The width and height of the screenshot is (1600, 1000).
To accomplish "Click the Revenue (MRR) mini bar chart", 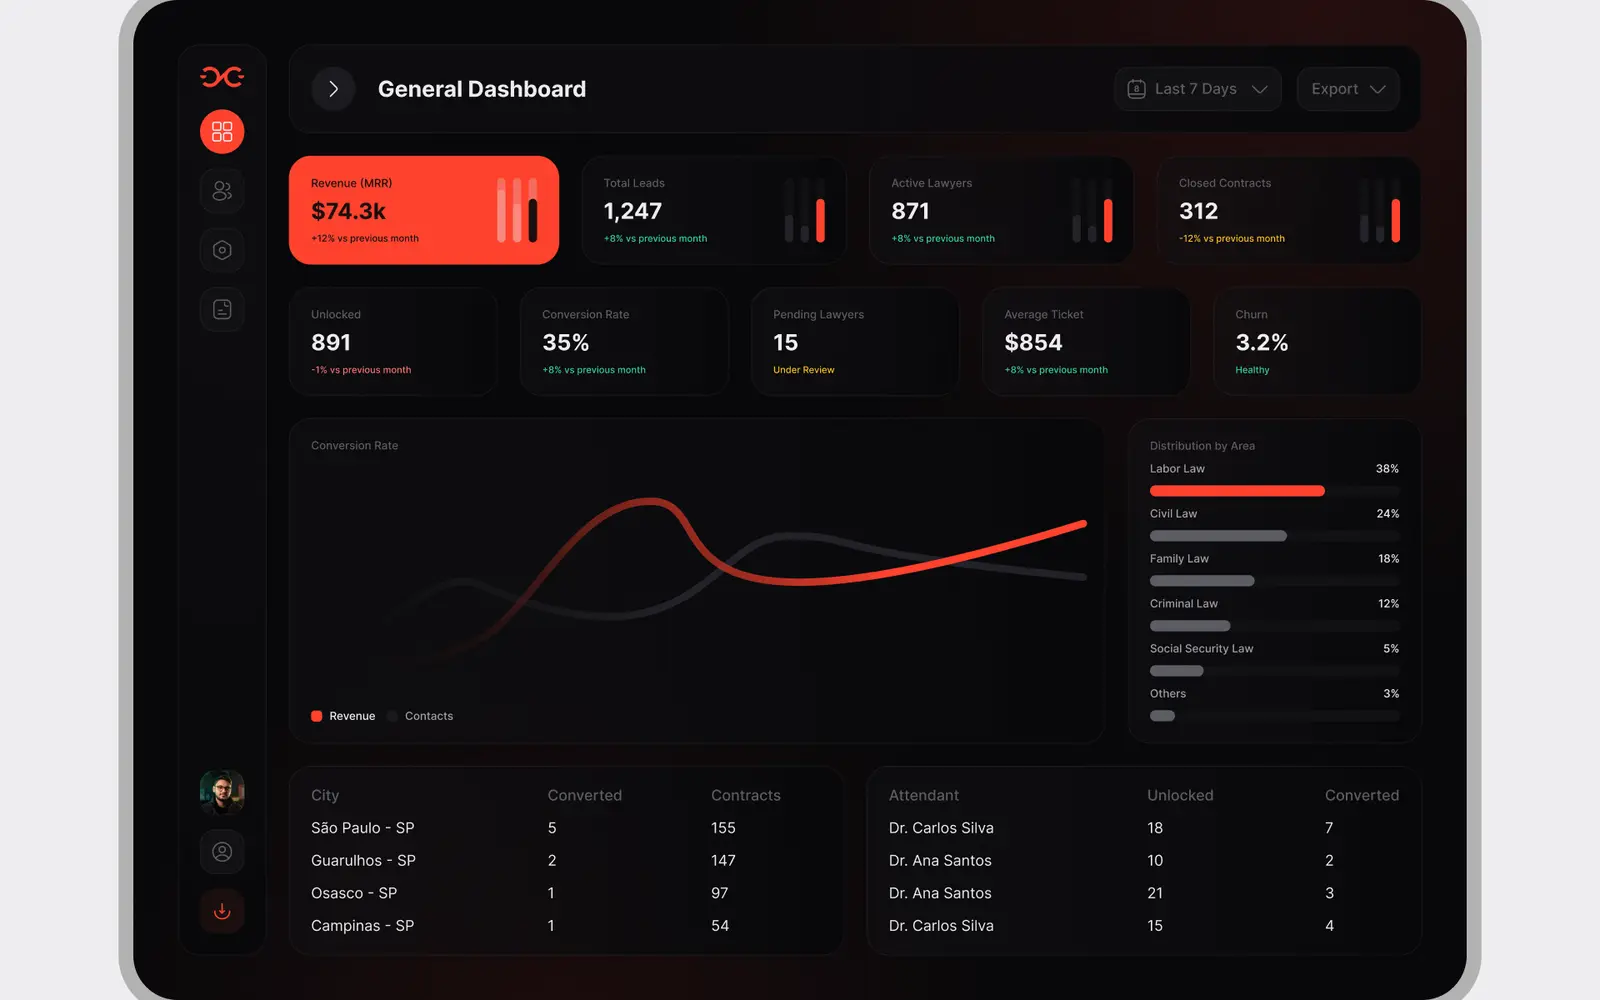I will click(517, 210).
